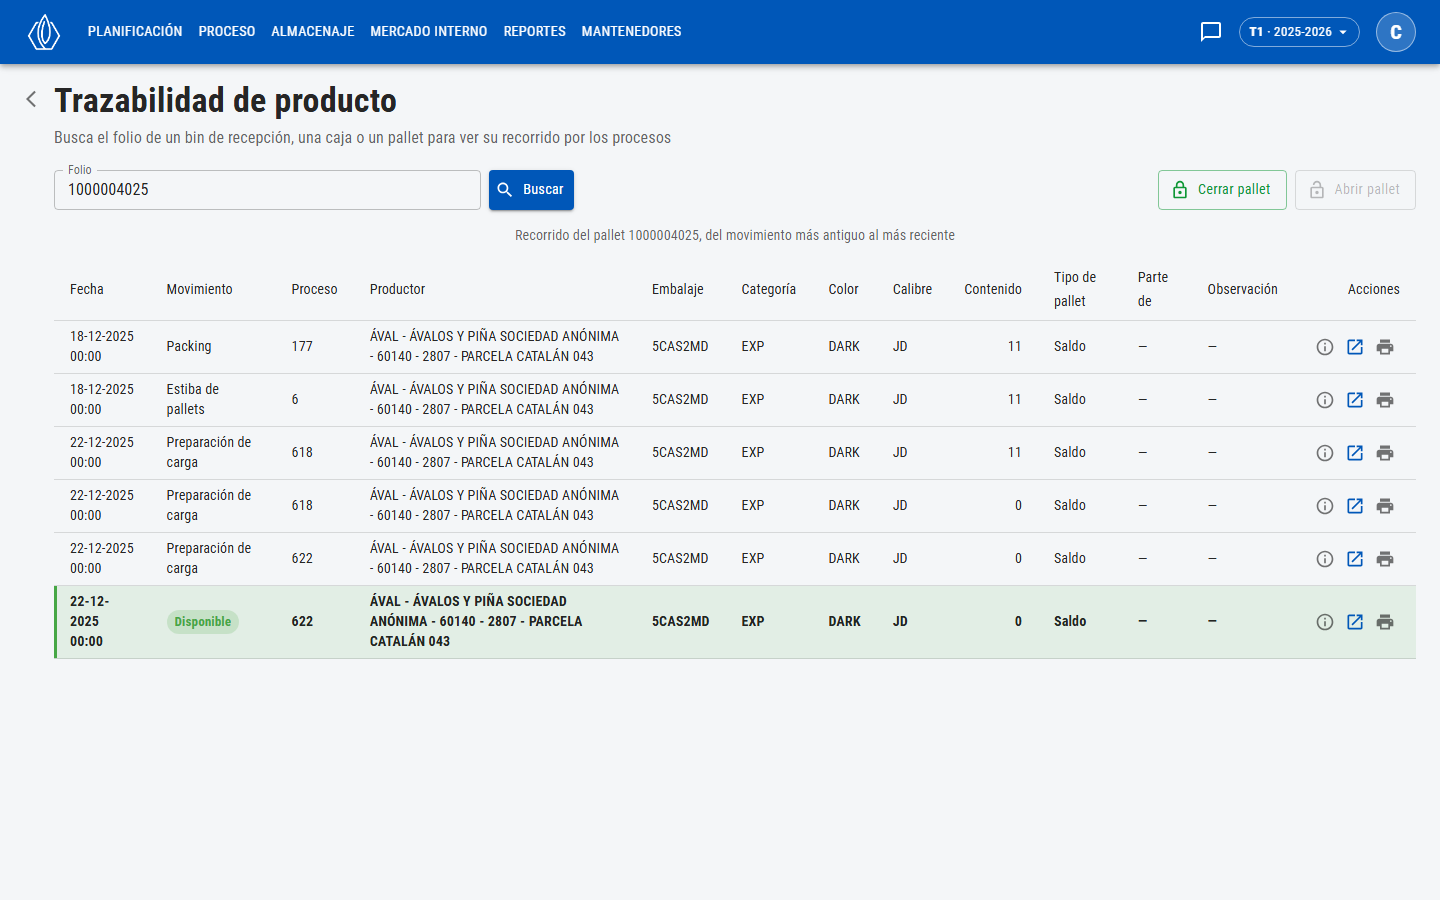Open details link for process 618 row with contenido 0
Screen dimensions: 1440x900
point(1355,506)
